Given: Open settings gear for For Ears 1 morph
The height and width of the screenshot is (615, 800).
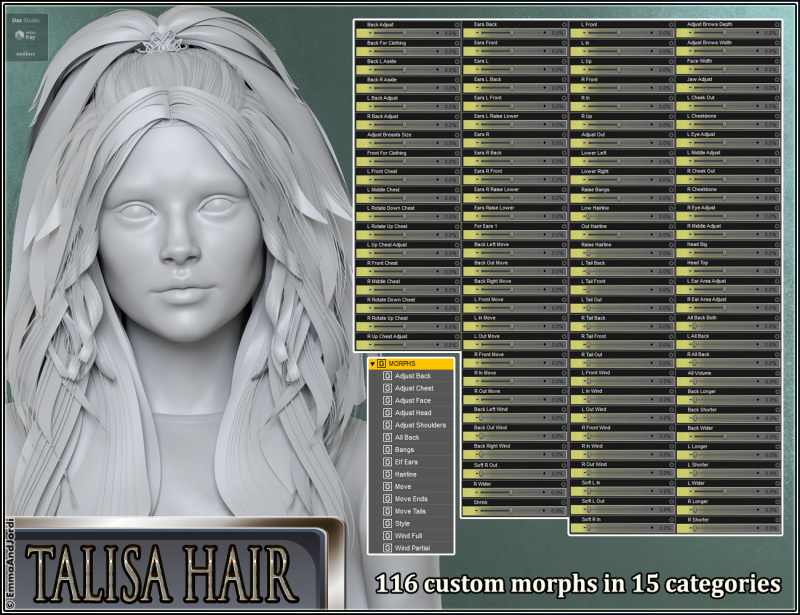Looking at the screenshot, I should click(564, 226).
